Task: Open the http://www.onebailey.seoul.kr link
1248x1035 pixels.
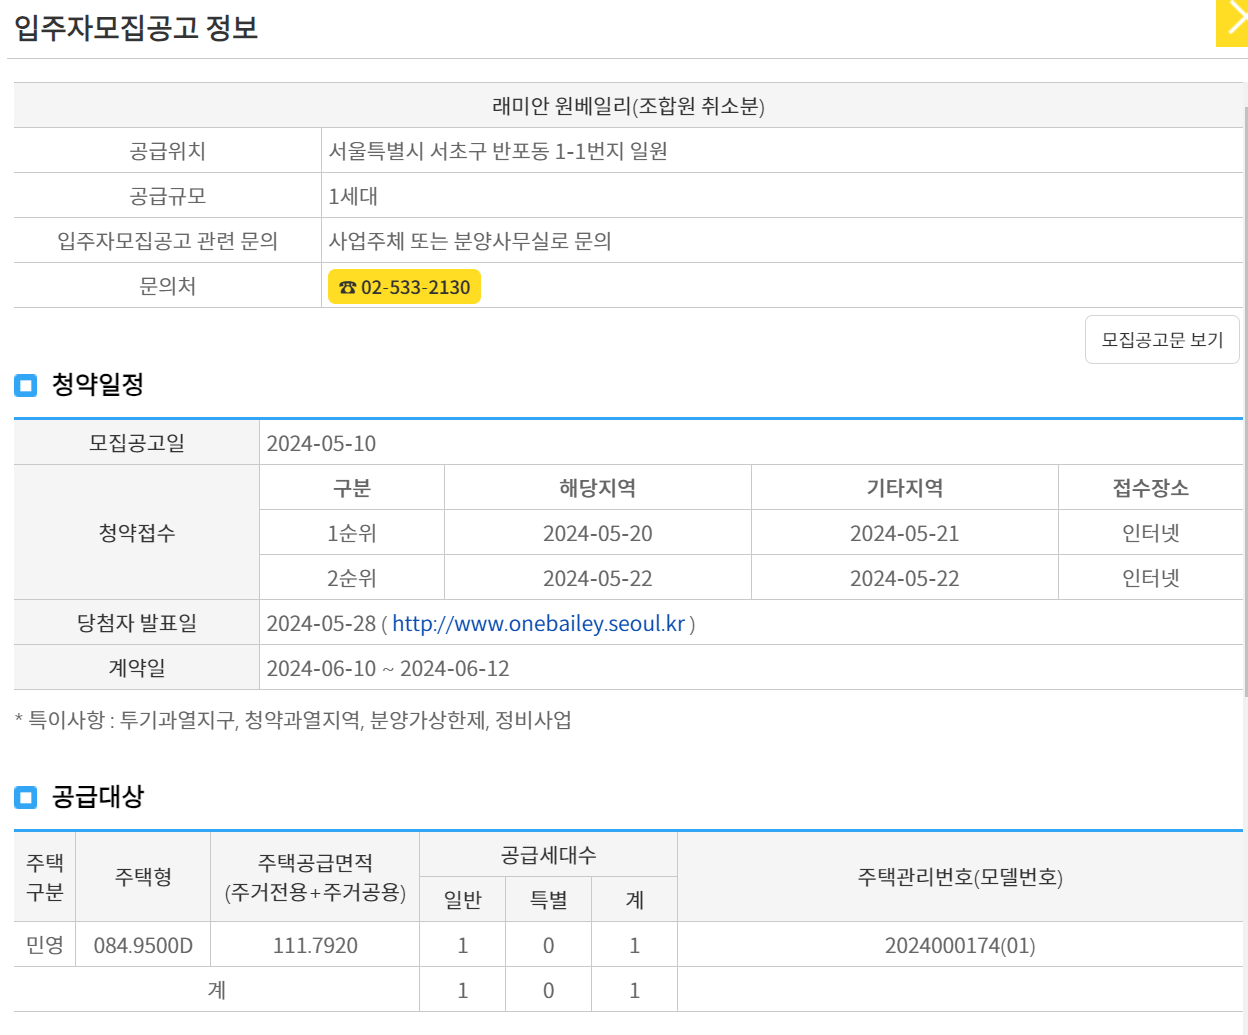Action: click(x=538, y=624)
